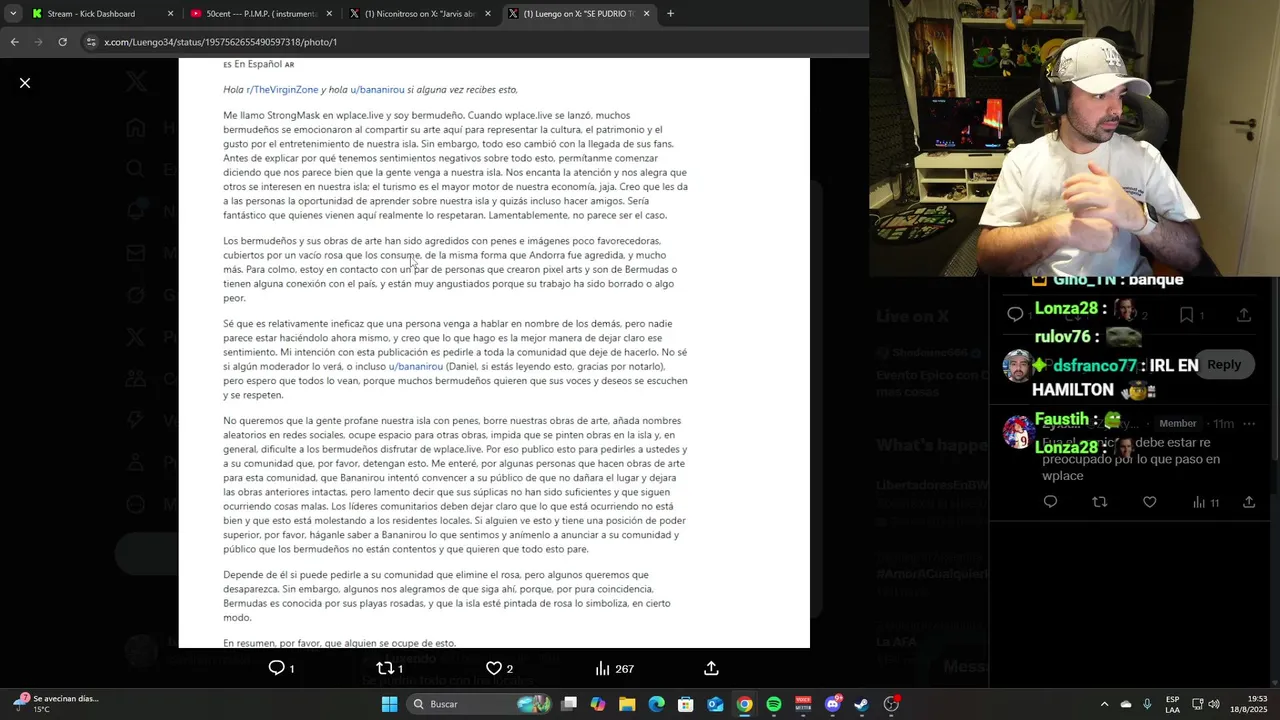View post analytics showing 267

[x=614, y=668]
